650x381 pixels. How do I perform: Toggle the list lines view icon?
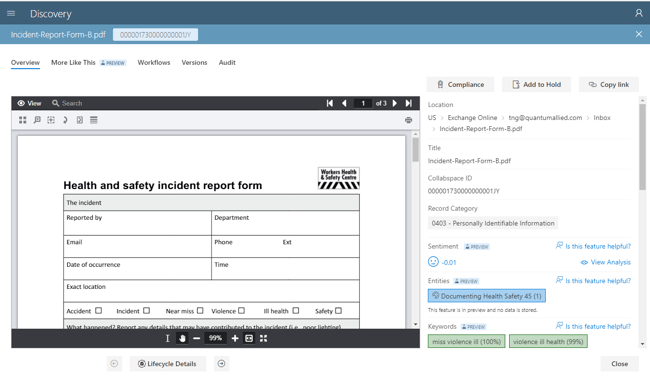[94, 120]
